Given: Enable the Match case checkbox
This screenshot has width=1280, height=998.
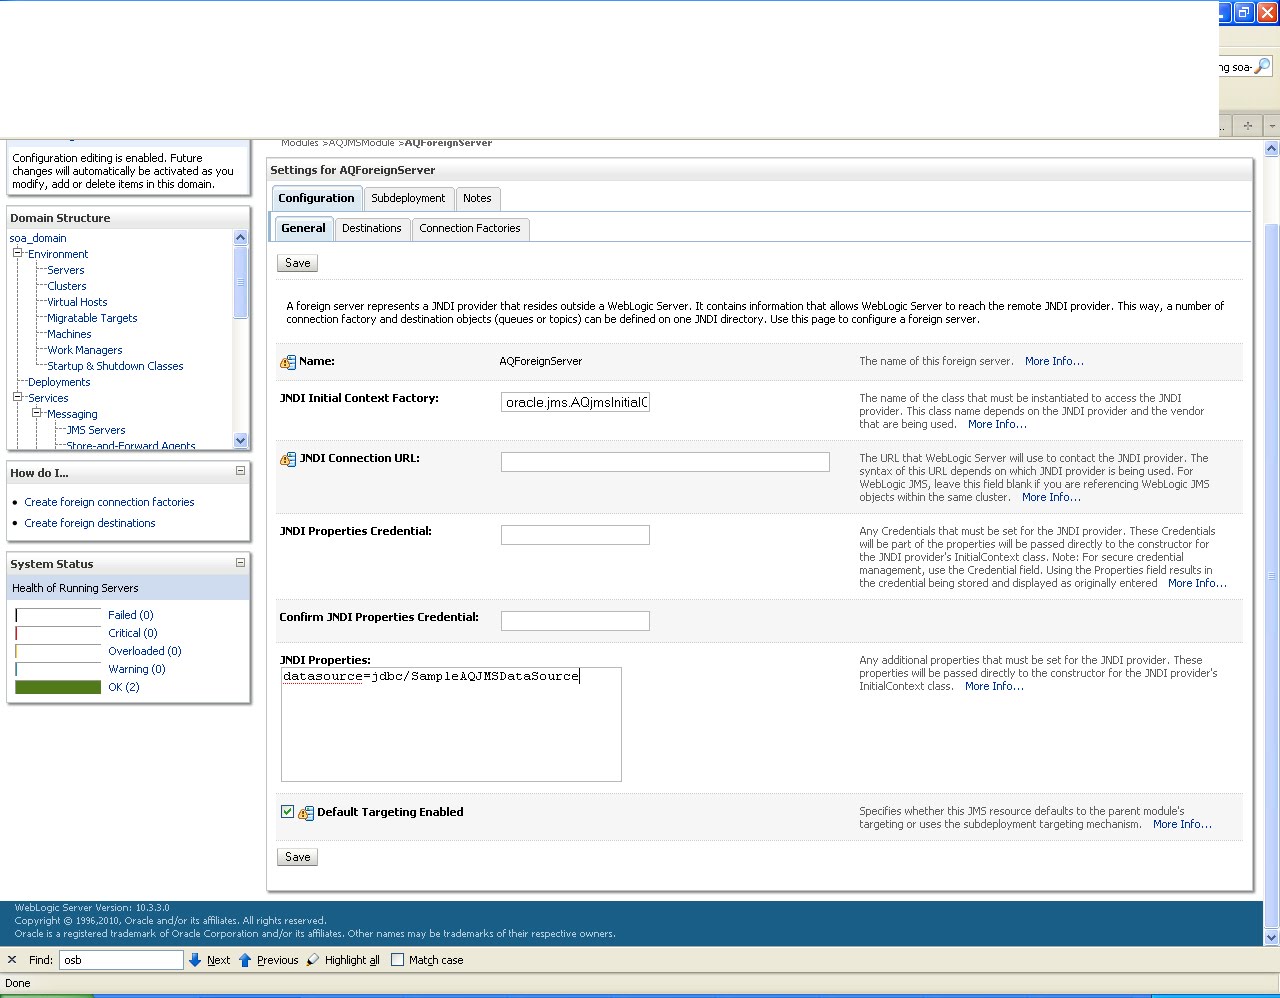Looking at the screenshot, I should (397, 960).
